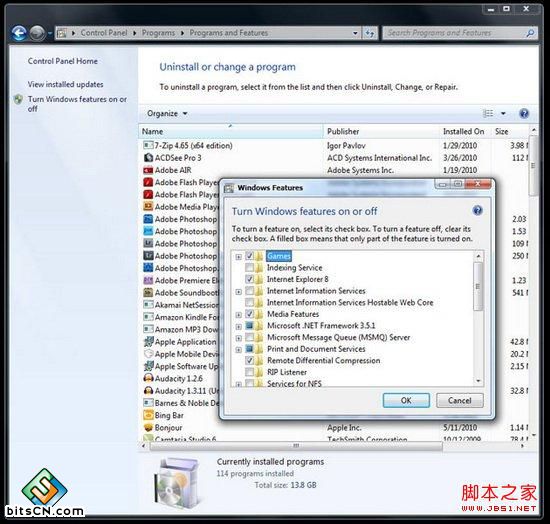Expand the Microsoft Message Queue node

coord(239,338)
